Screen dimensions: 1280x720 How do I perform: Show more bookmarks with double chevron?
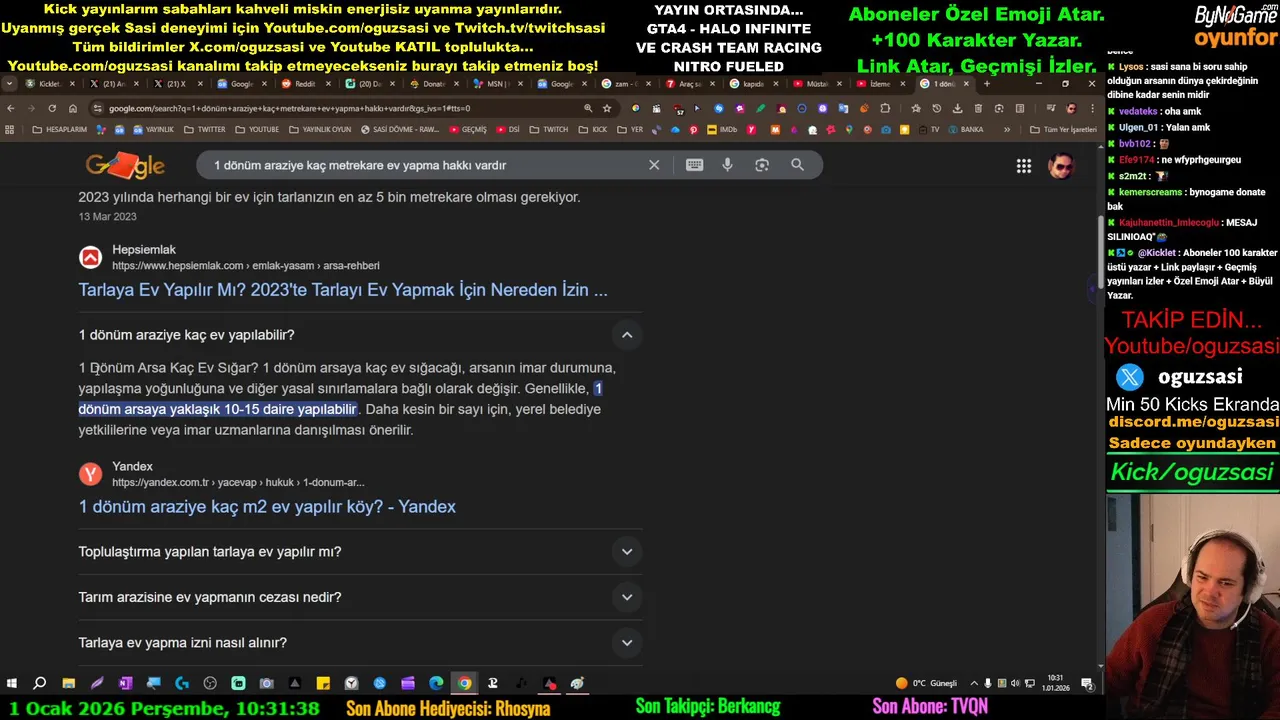1007,129
